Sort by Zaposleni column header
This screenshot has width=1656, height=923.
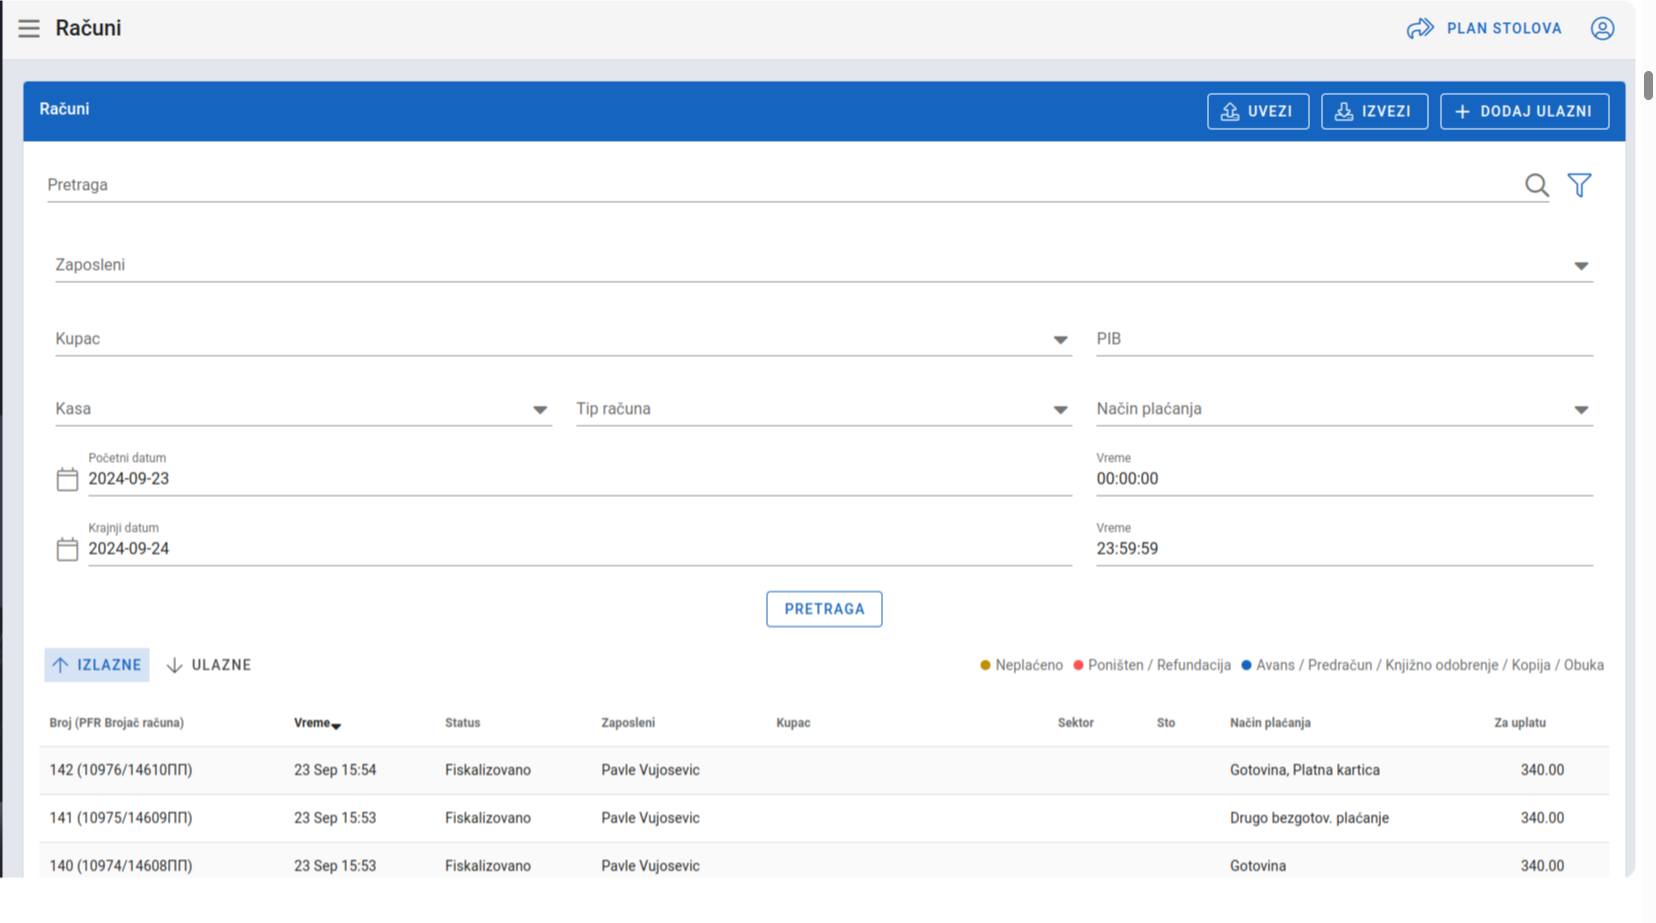(x=628, y=723)
